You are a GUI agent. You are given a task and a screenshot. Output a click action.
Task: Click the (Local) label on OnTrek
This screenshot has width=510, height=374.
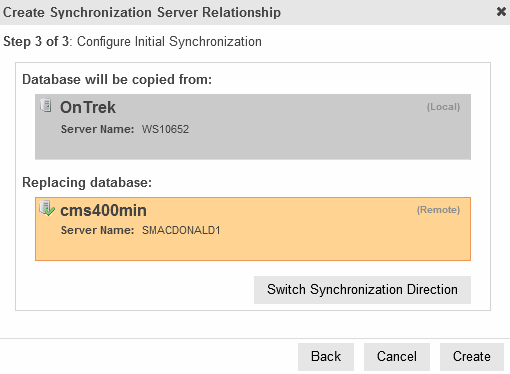tap(443, 107)
